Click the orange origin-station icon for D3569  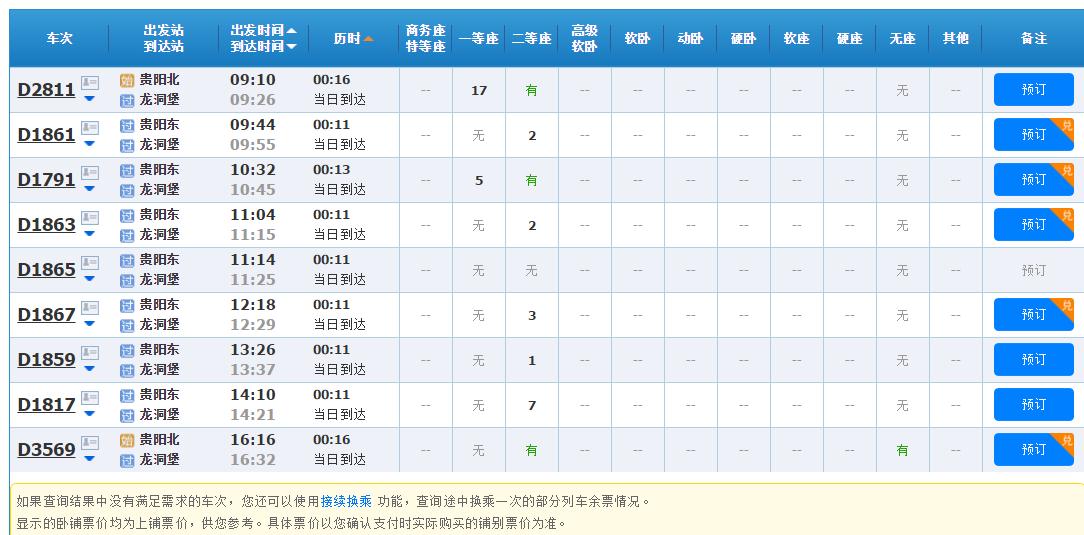click(127, 440)
